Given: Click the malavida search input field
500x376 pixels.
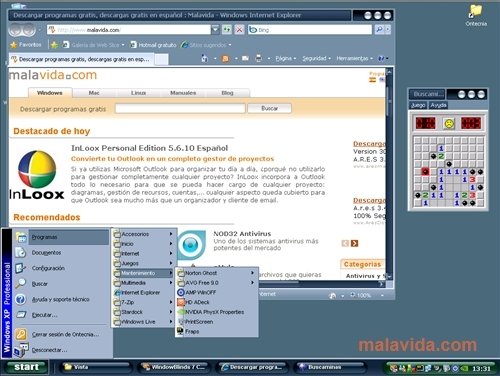Looking at the screenshot, I should coord(180,108).
